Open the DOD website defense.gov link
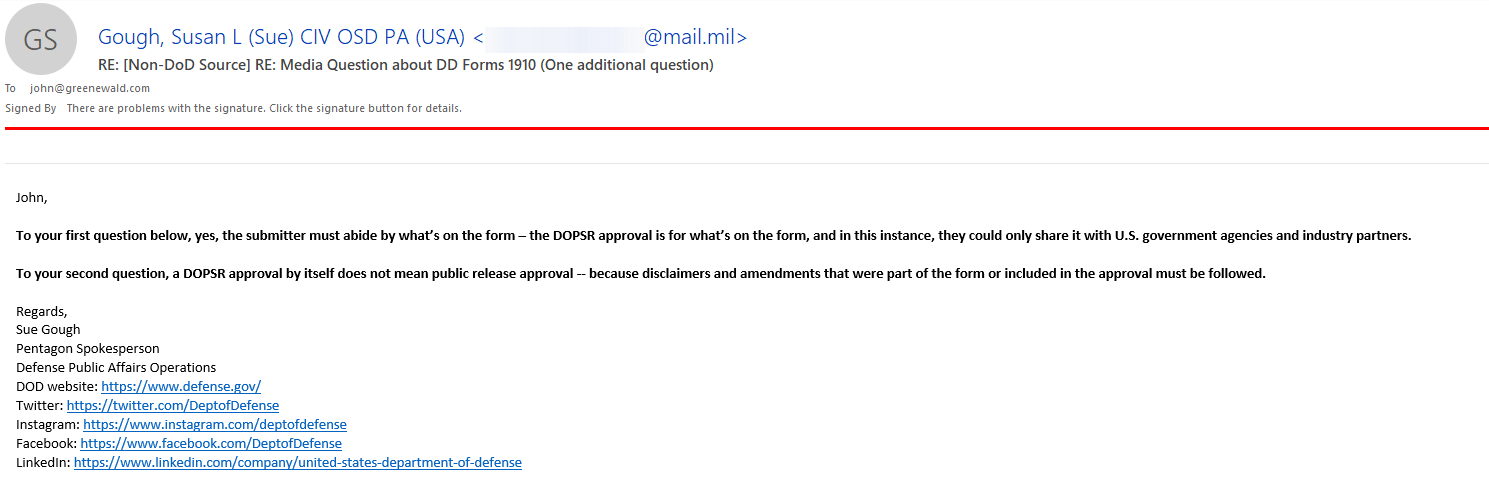Screen dimensions: 1489x479 [181, 386]
